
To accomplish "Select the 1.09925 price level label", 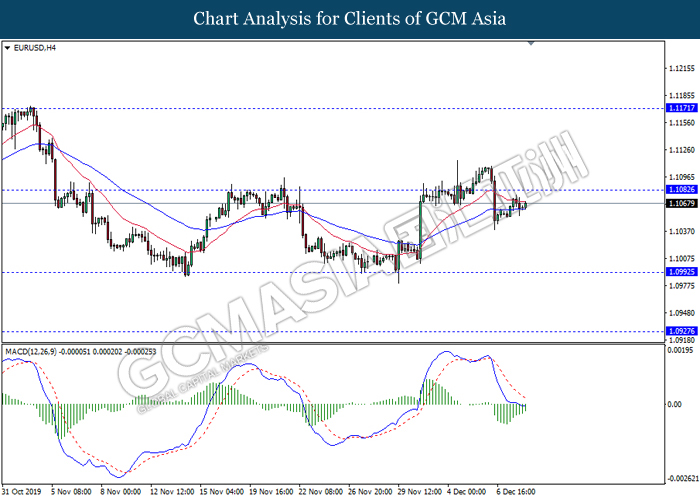I will tap(681, 271).
